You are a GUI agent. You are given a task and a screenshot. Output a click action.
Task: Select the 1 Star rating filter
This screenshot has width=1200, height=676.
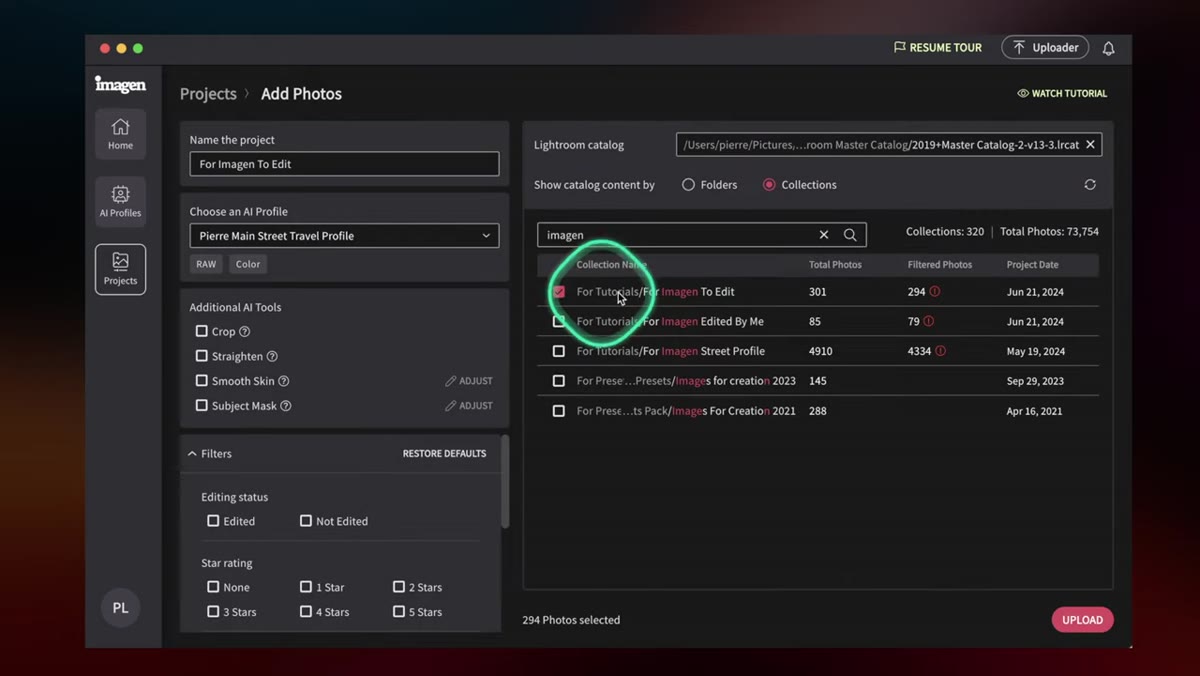point(306,587)
